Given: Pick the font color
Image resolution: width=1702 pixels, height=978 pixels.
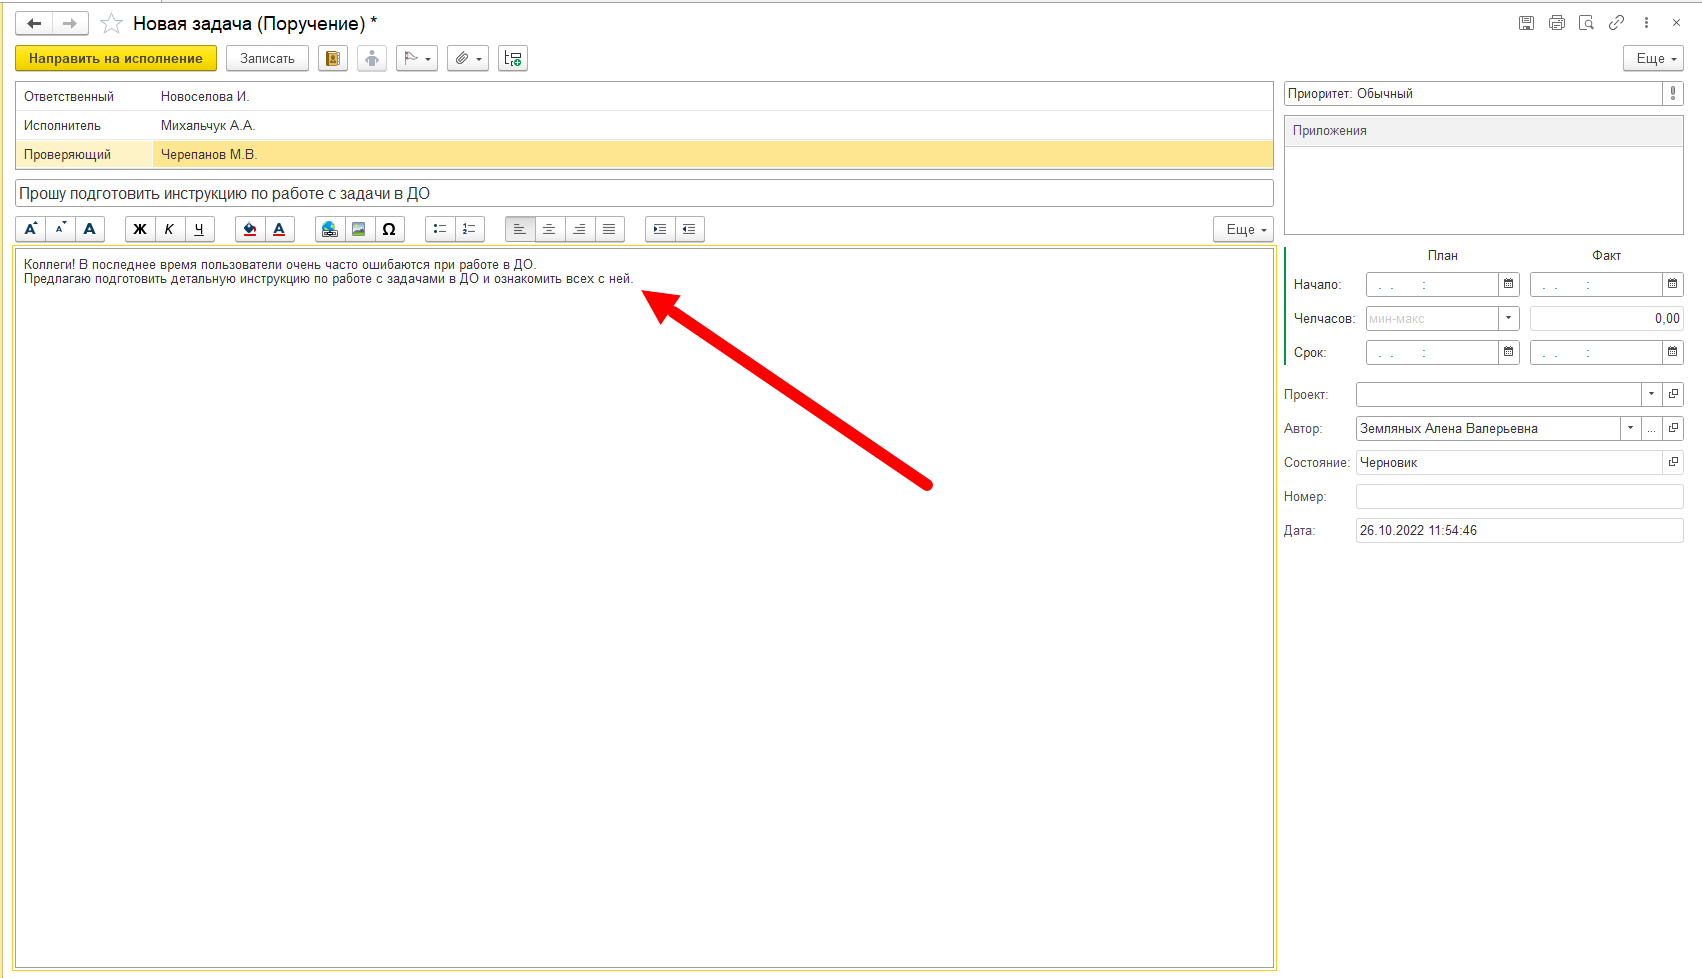Looking at the screenshot, I should click(x=279, y=229).
